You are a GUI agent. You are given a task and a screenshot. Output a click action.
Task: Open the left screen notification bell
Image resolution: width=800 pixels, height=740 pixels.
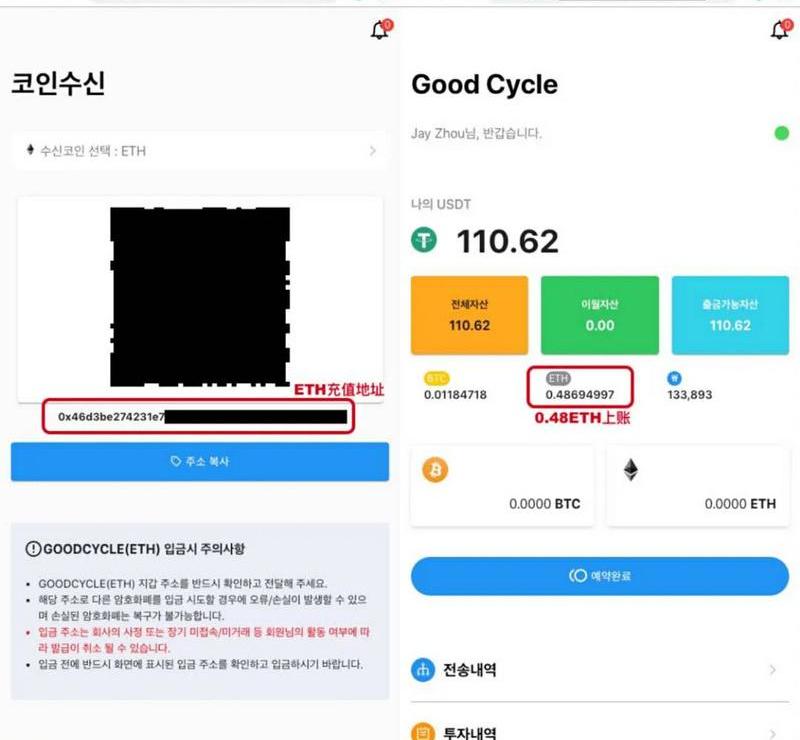(x=381, y=30)
